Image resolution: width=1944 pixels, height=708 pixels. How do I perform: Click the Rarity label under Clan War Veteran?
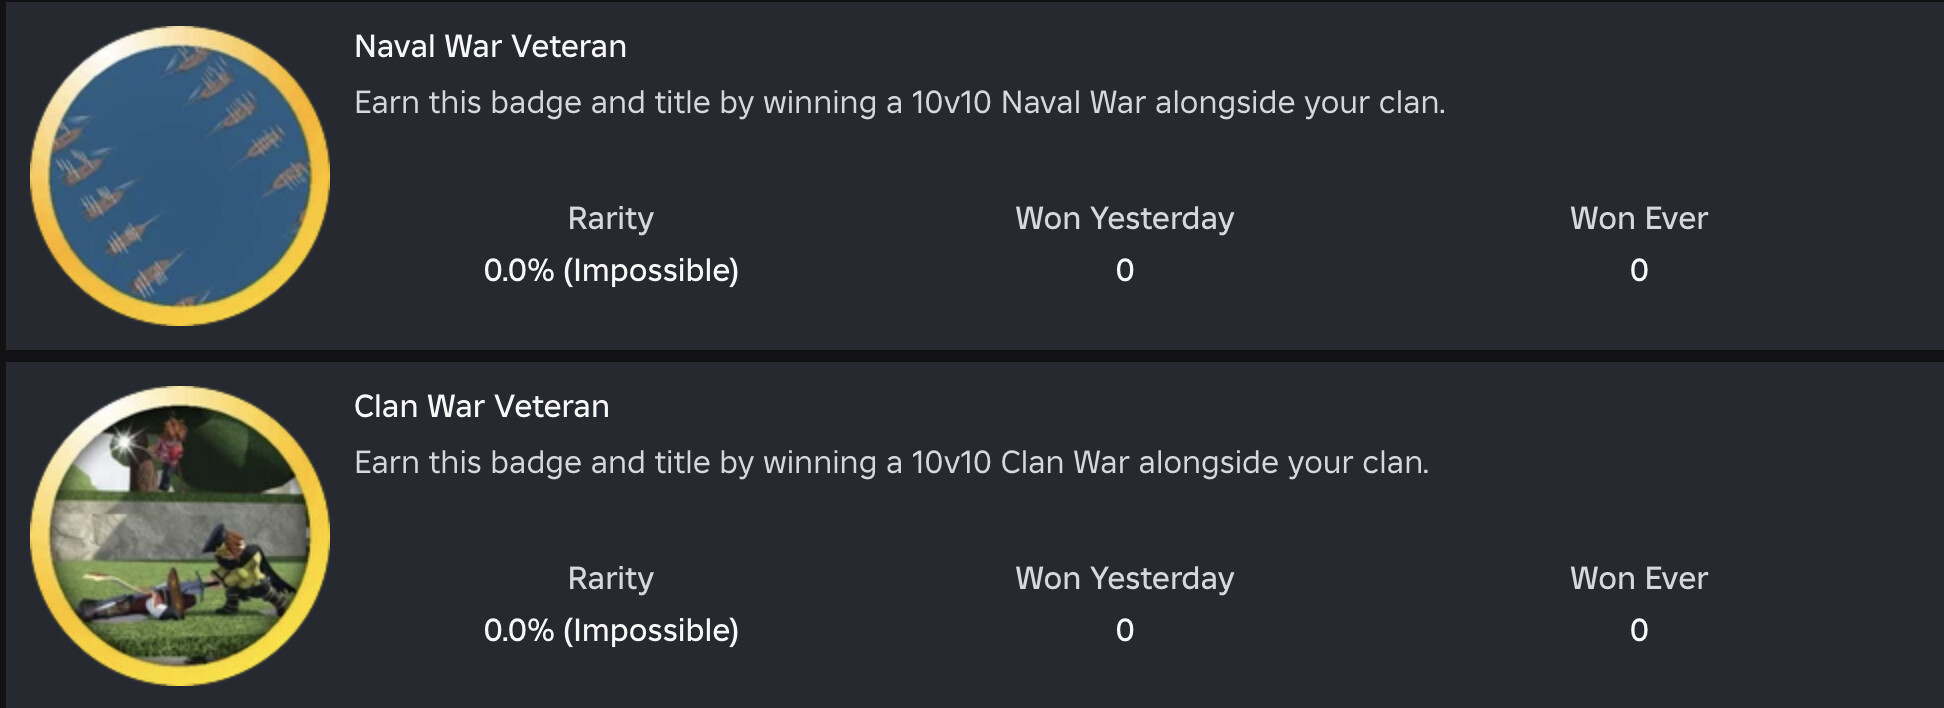610,579
